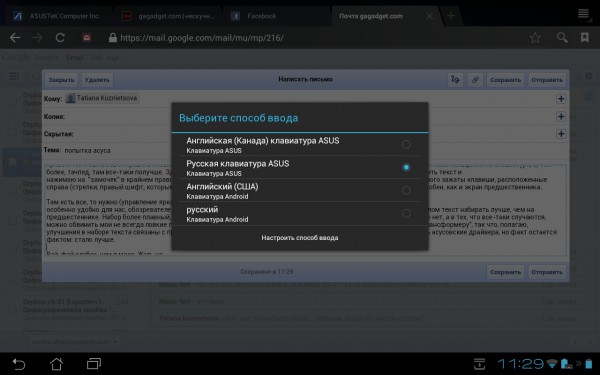This screenshot has height=375, width=600.
Task: Add recipient with plus next to Кому
Action: [561, 99]
